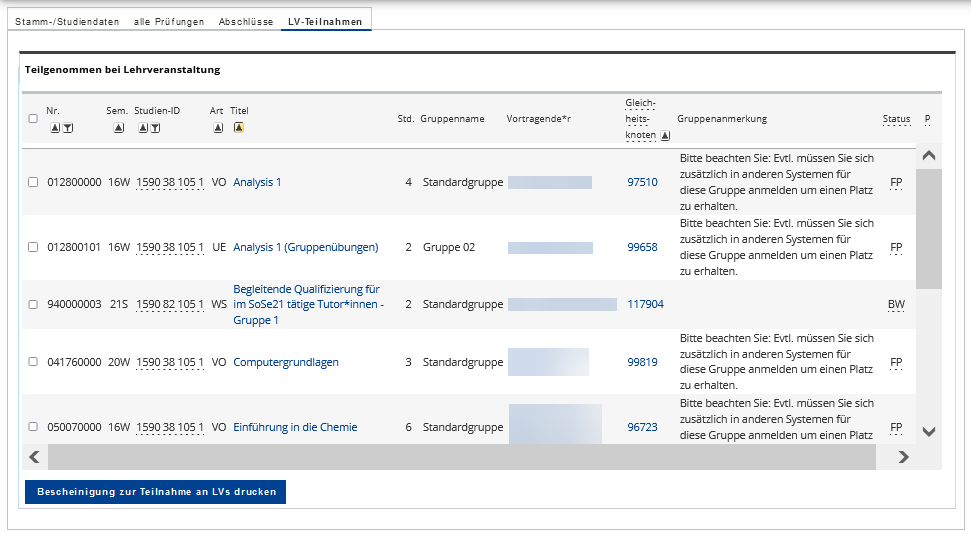Click Vortragende*r column header
Viewport: 971px width, 537px height.
(x=538, y=118)
